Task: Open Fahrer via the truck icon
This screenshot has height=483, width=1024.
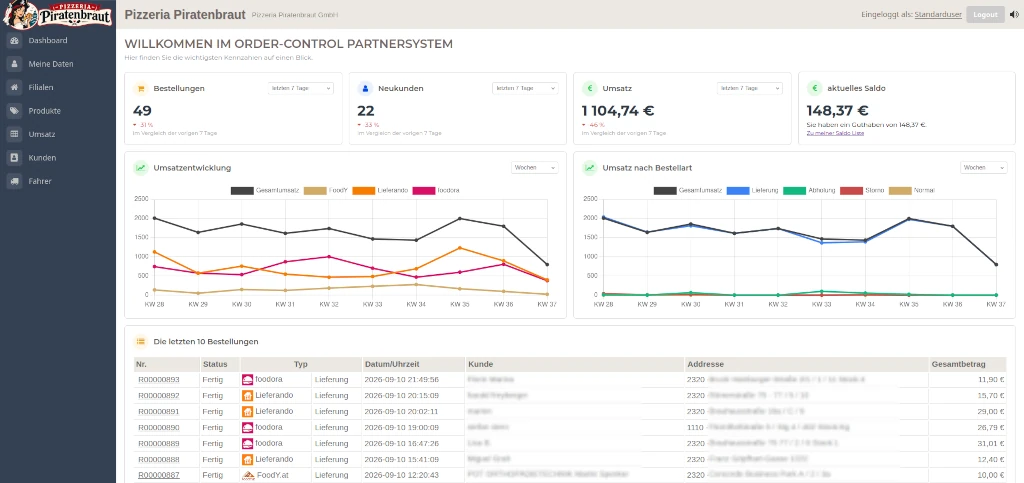Action: (14, 181)
